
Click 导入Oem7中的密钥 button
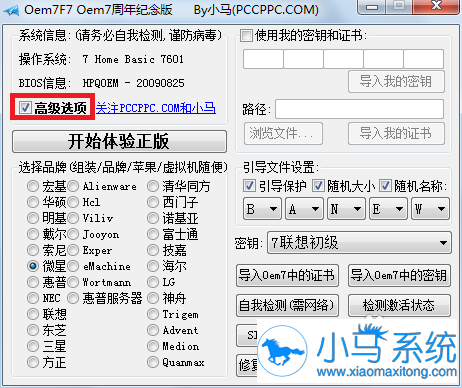point(399,275)
